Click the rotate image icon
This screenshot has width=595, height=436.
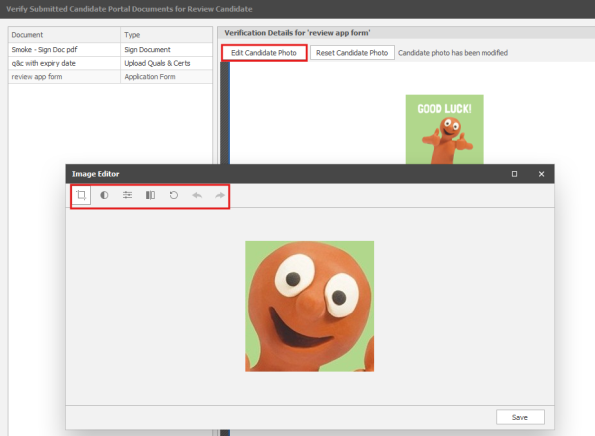pos(173,195)
